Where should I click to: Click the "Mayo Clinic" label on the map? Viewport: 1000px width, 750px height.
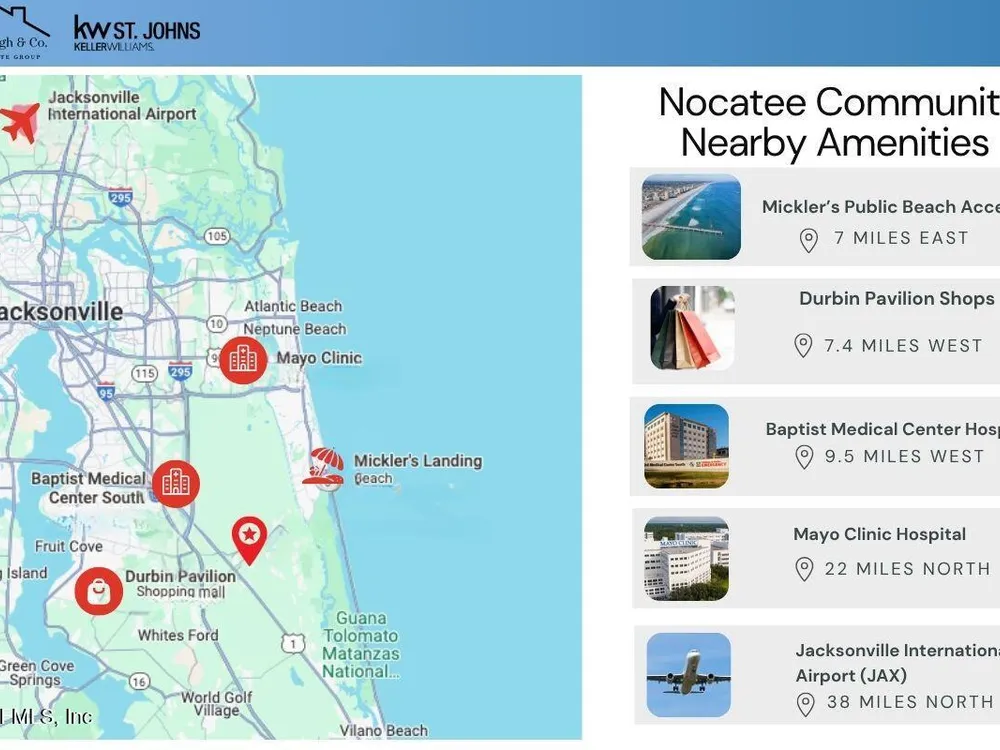(319, 358)
